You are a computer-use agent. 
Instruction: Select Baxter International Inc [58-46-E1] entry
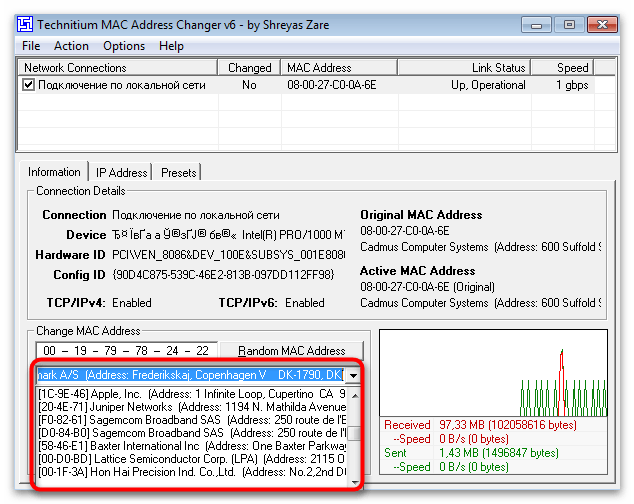tap(192, 446)
